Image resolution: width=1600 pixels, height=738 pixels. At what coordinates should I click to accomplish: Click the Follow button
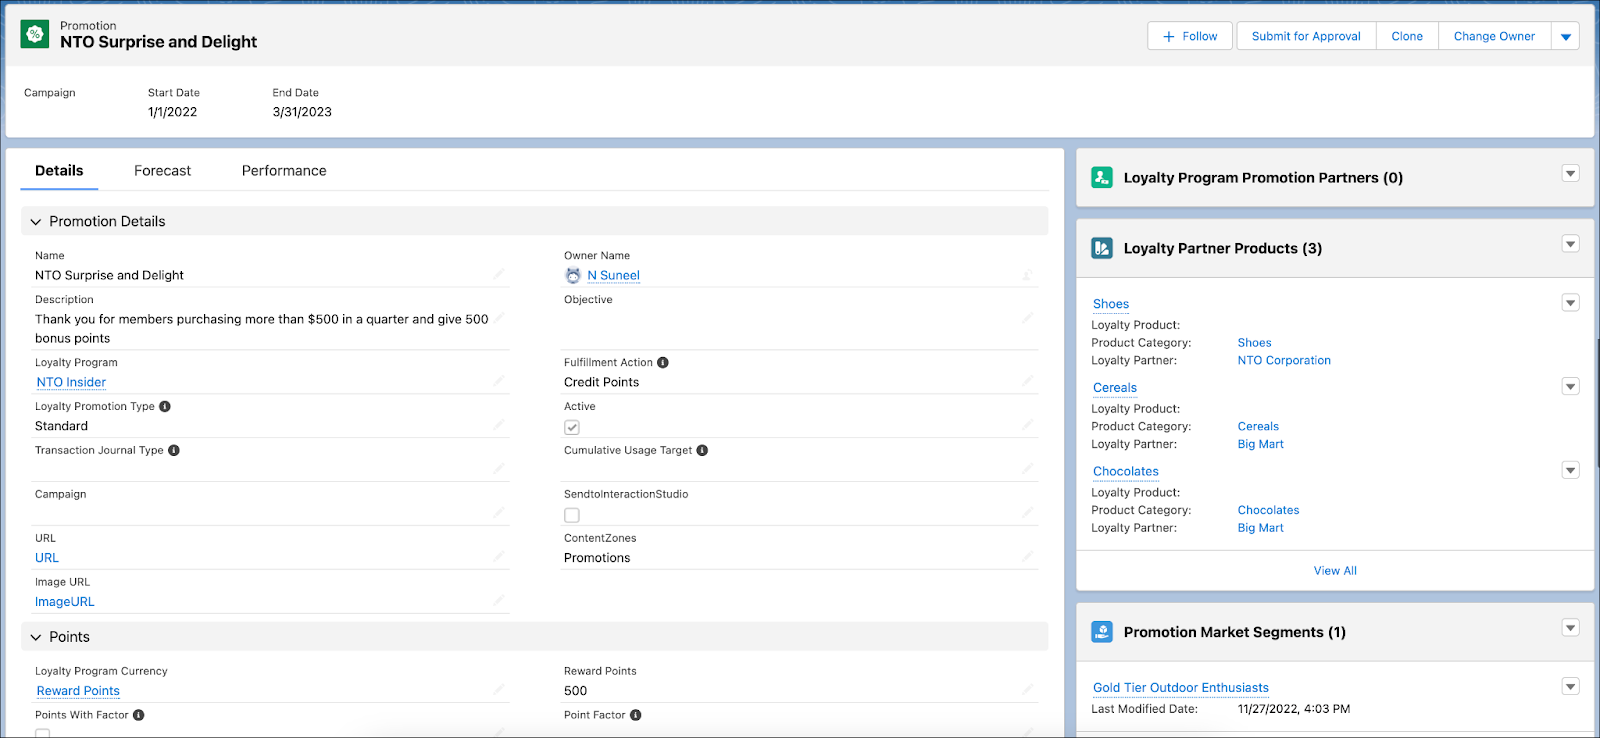pyautogui.click(x=1192, y=36)
